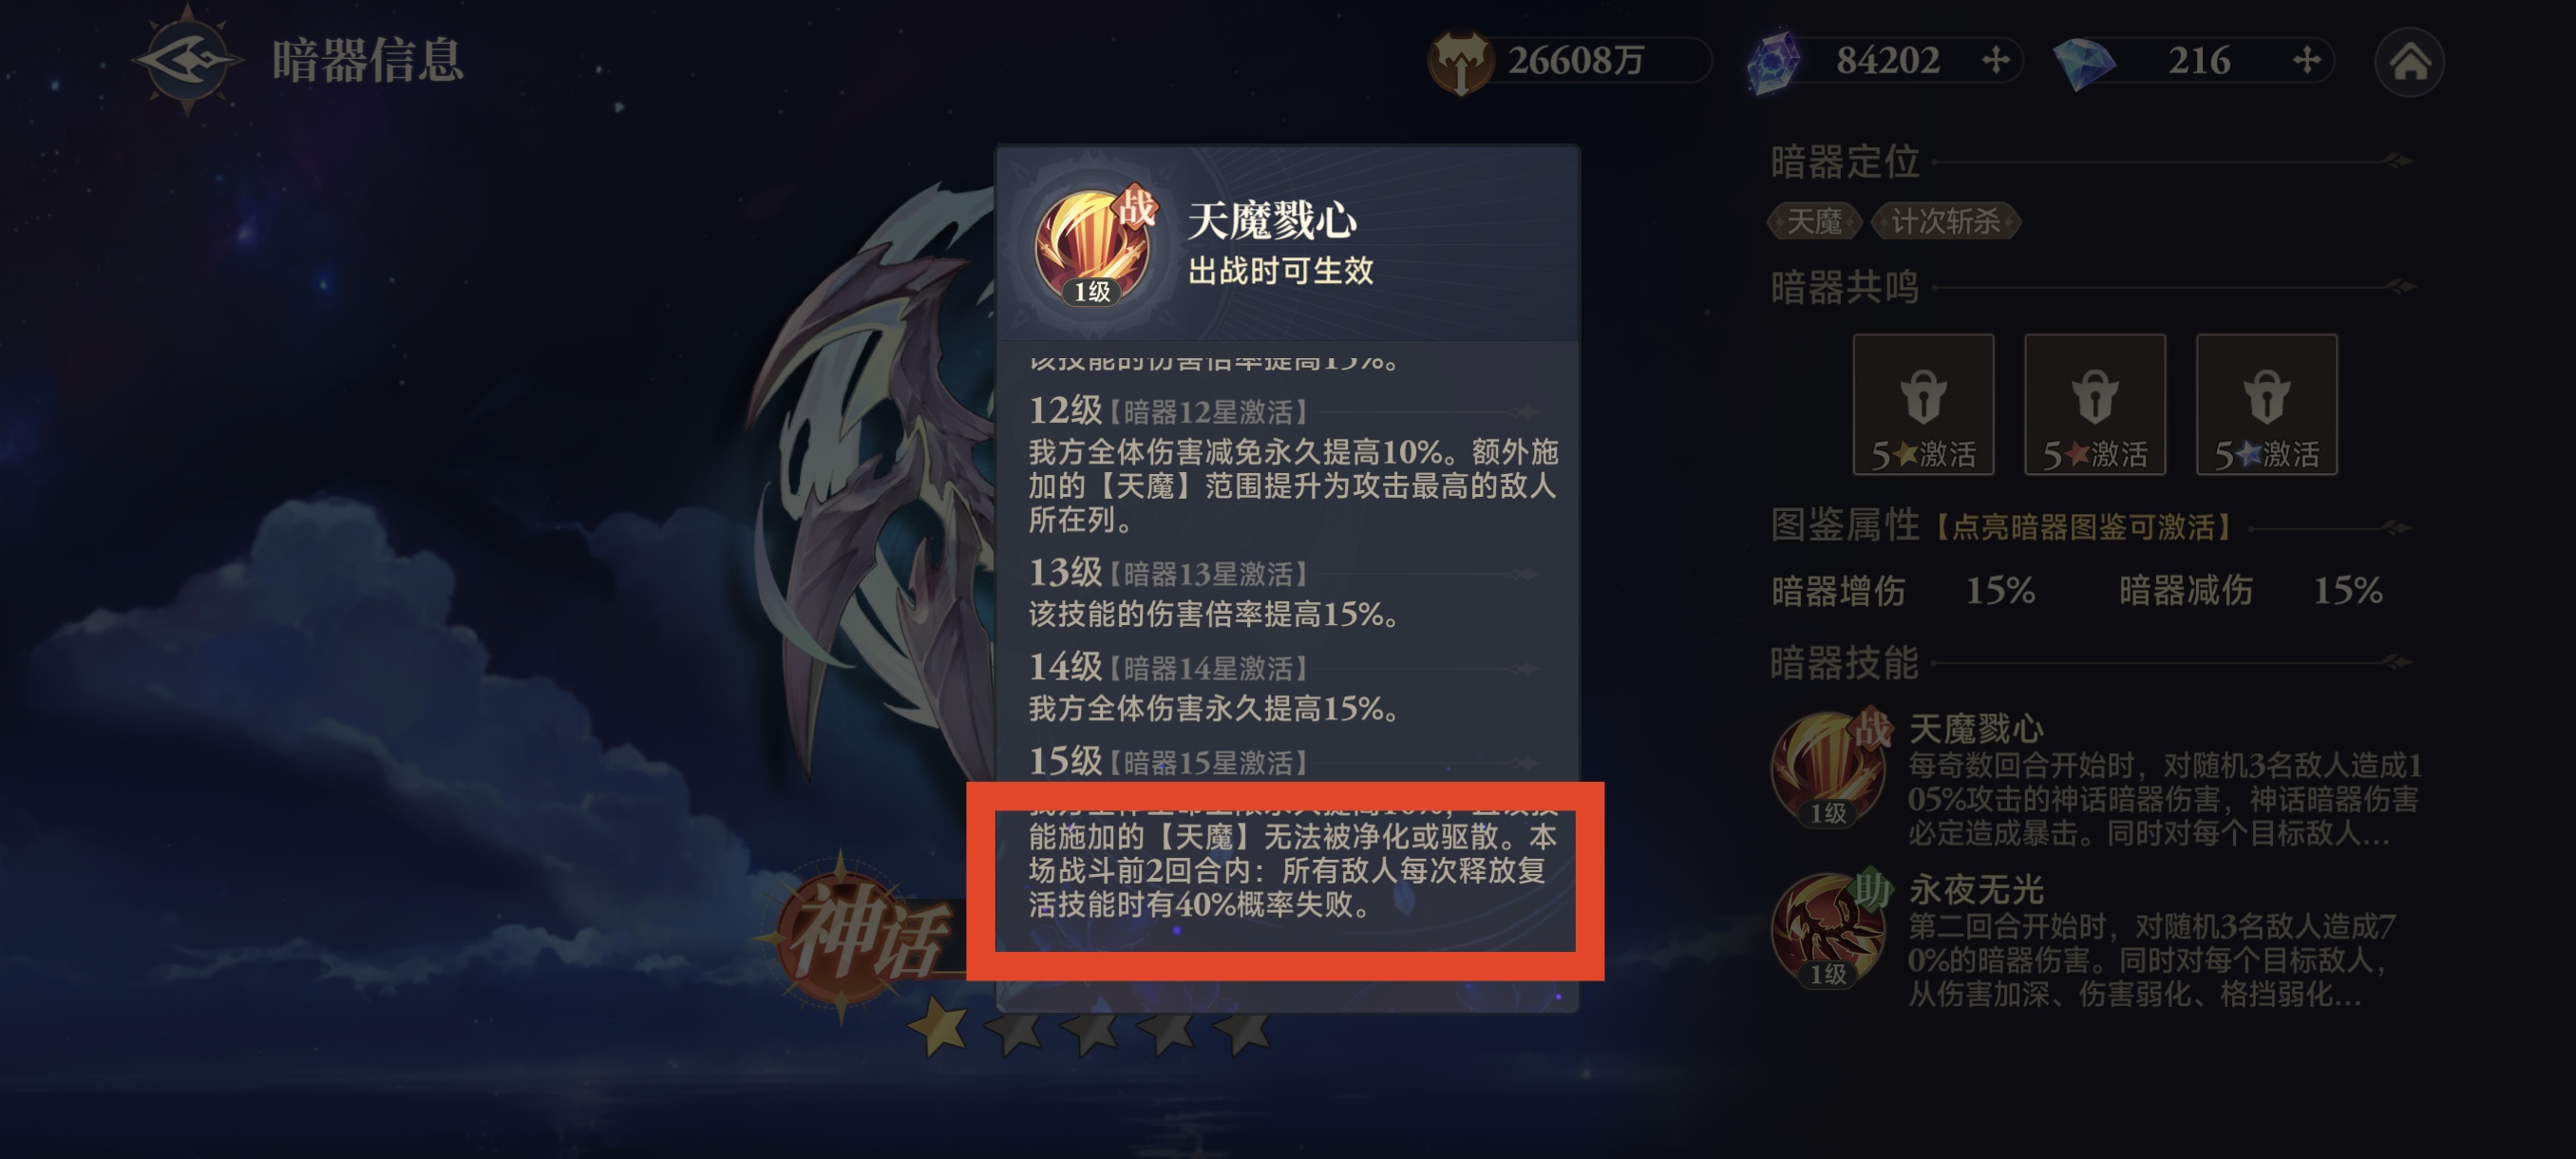2576x1159 pixels.
Task: Tap the popup's 天魔戮心 skill icon
Action: tap(1093, 246)
